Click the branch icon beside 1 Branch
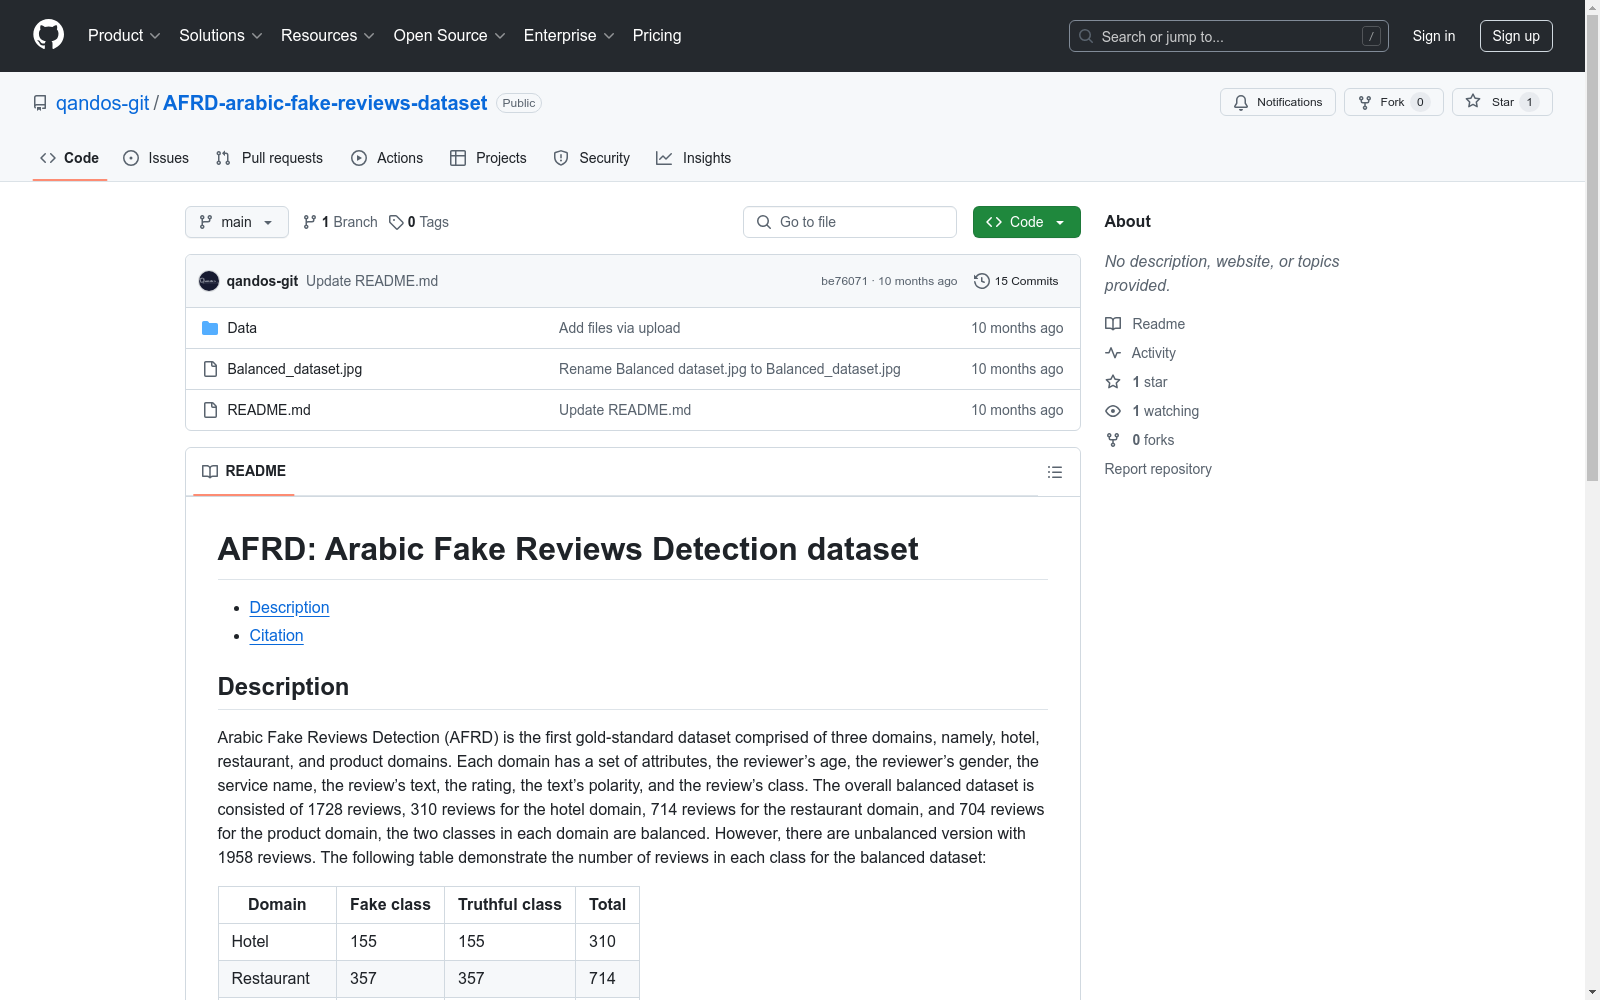 (310, 222)
